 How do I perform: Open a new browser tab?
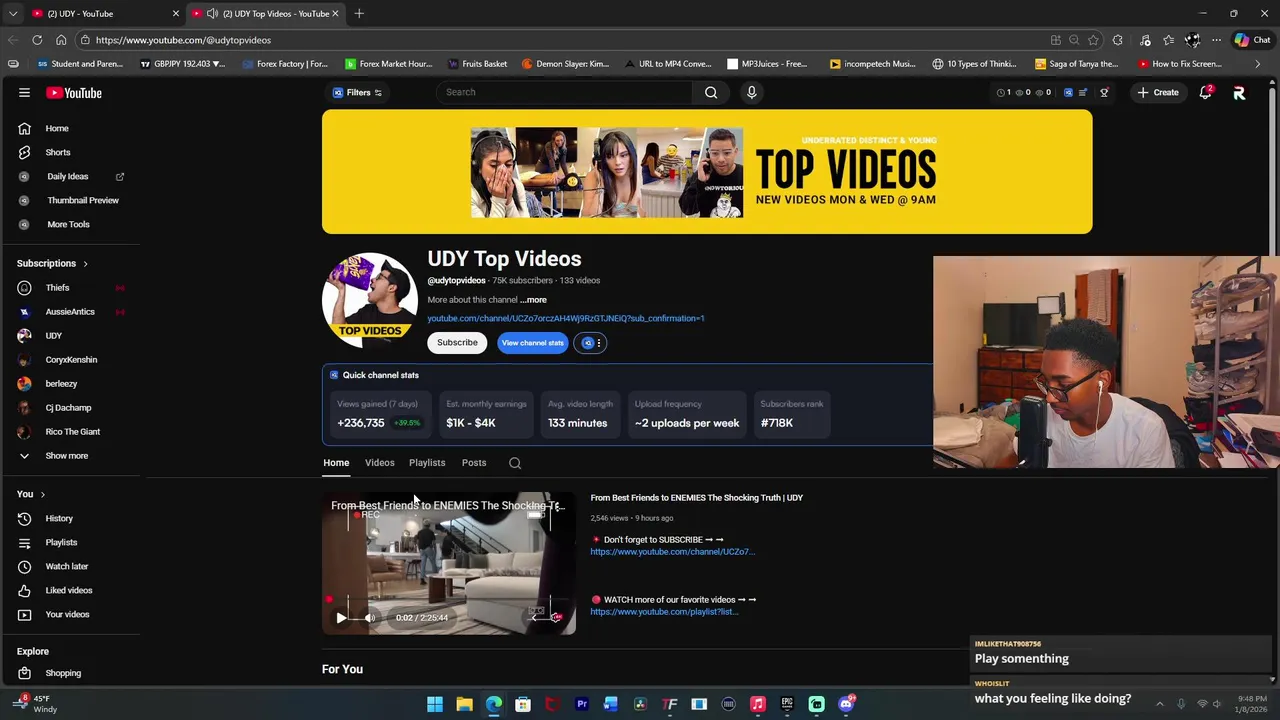(359, 13)
